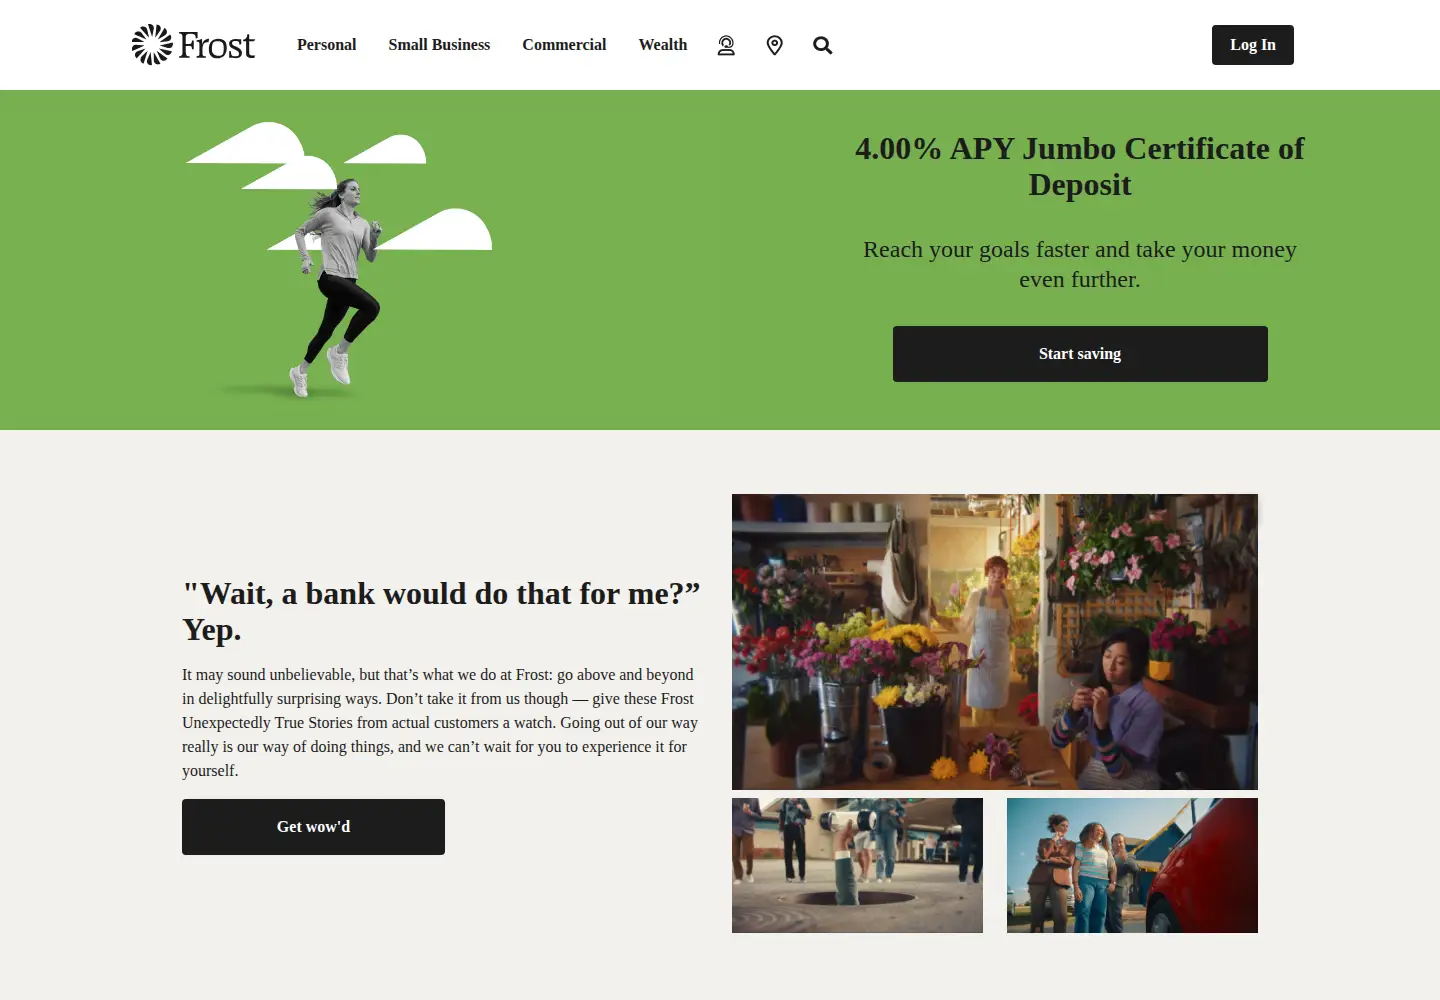Click the Start saving button
1440x1000 pixels.
(1080, 354)
